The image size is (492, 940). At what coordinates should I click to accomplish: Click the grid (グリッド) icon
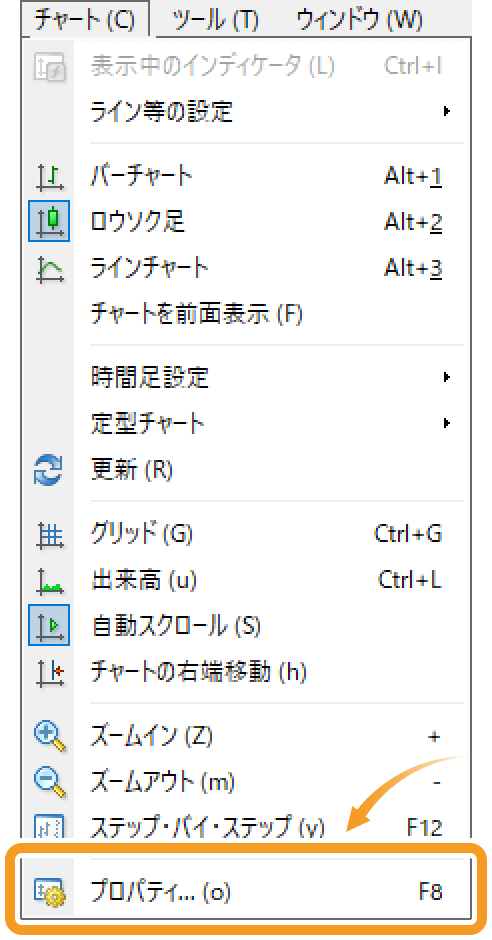pyautogui.click(x=49, y=533)
